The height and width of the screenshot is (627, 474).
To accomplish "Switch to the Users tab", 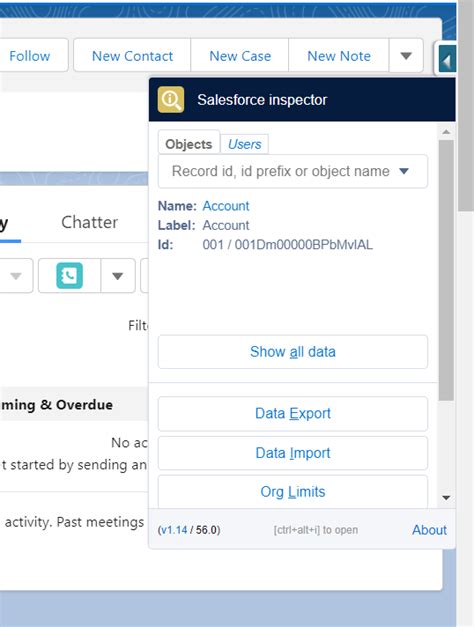I will click(x=244, y=144).
